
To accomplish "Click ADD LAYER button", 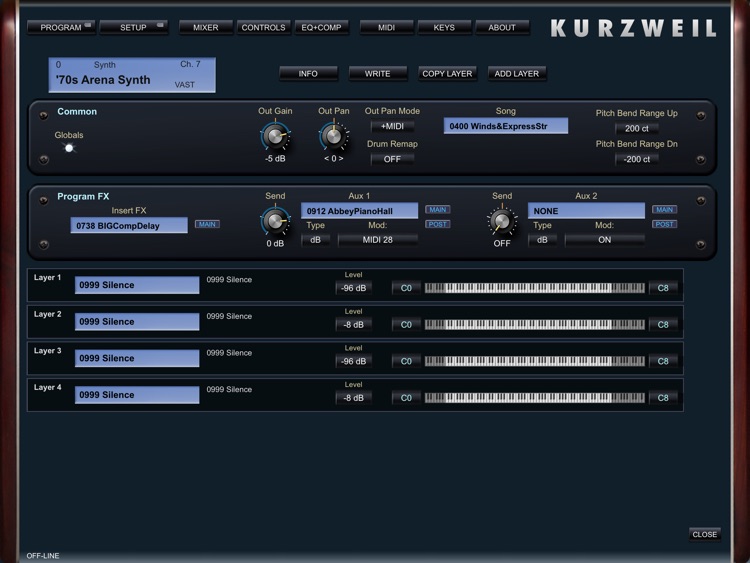I will (517, 74).
